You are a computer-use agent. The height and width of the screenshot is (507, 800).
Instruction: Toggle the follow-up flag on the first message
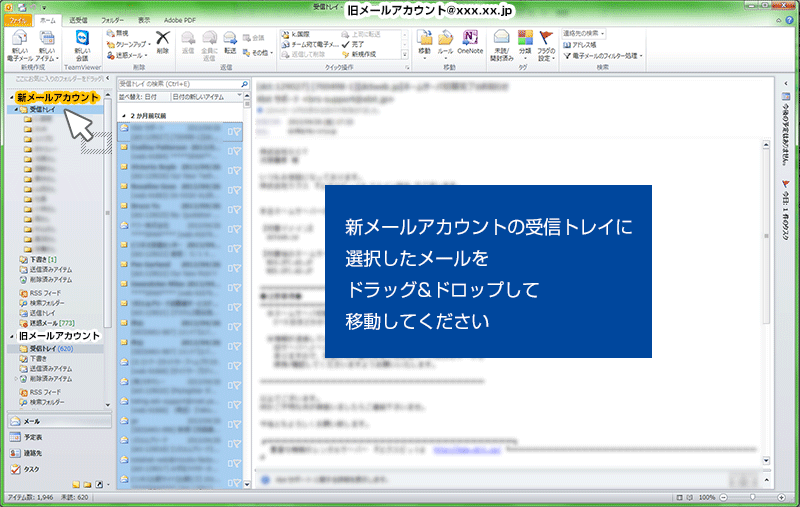pyautogui.click(x=236, y=132)
